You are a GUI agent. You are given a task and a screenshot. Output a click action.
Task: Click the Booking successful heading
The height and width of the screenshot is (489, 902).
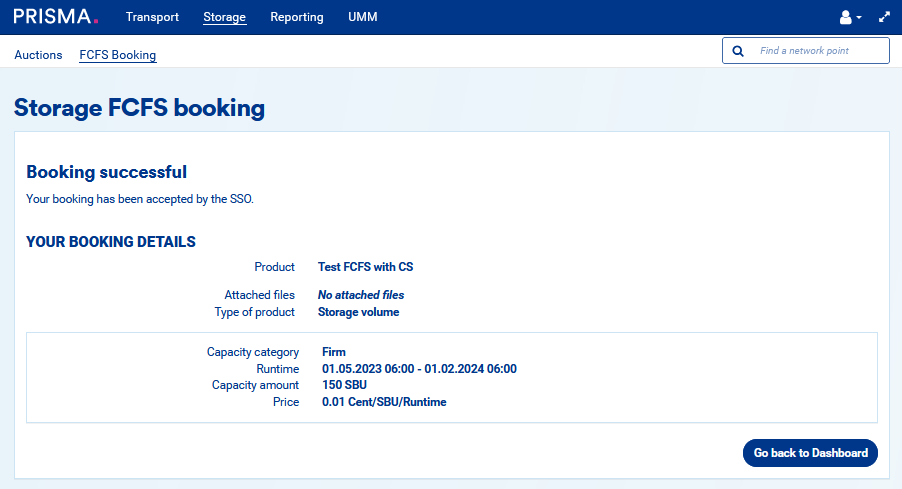tap(106, 172)
